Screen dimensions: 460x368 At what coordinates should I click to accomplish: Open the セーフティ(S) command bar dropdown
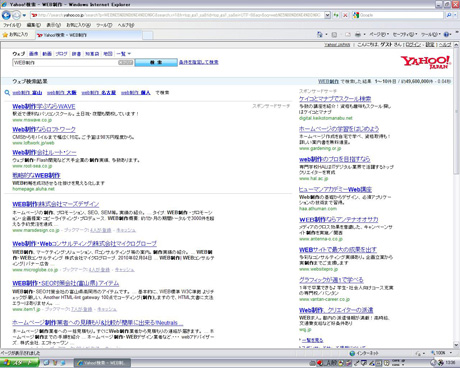click(405, 34)
